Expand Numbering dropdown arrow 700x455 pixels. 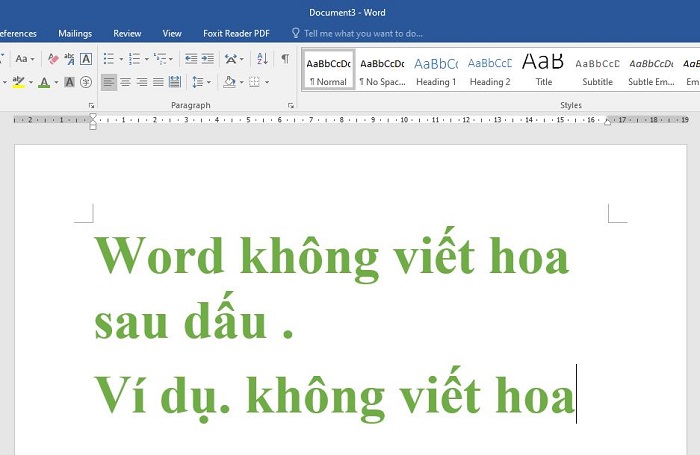point(146,59)
